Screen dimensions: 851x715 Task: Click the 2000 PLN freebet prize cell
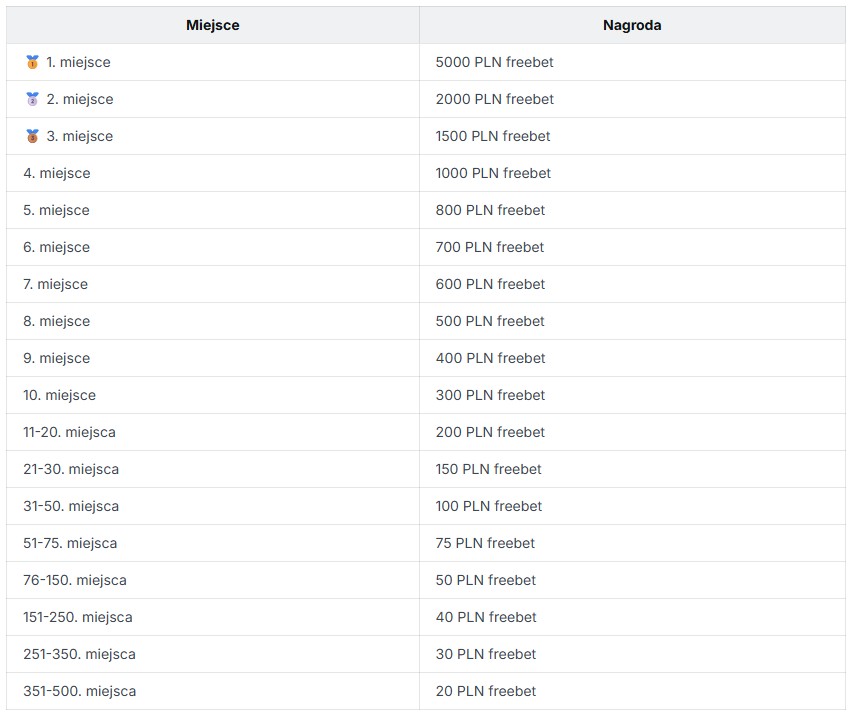coord(494,99)
